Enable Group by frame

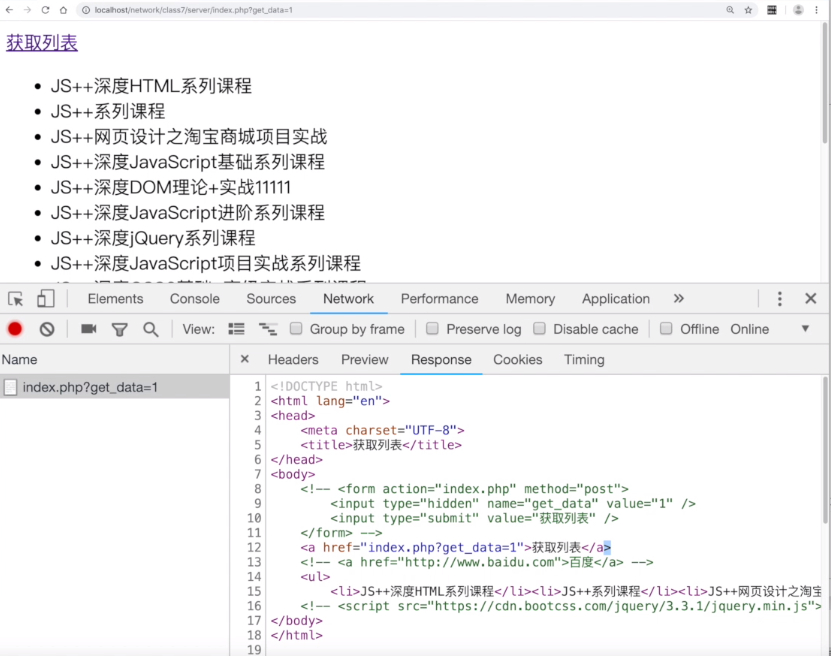[x=296, y=329]
